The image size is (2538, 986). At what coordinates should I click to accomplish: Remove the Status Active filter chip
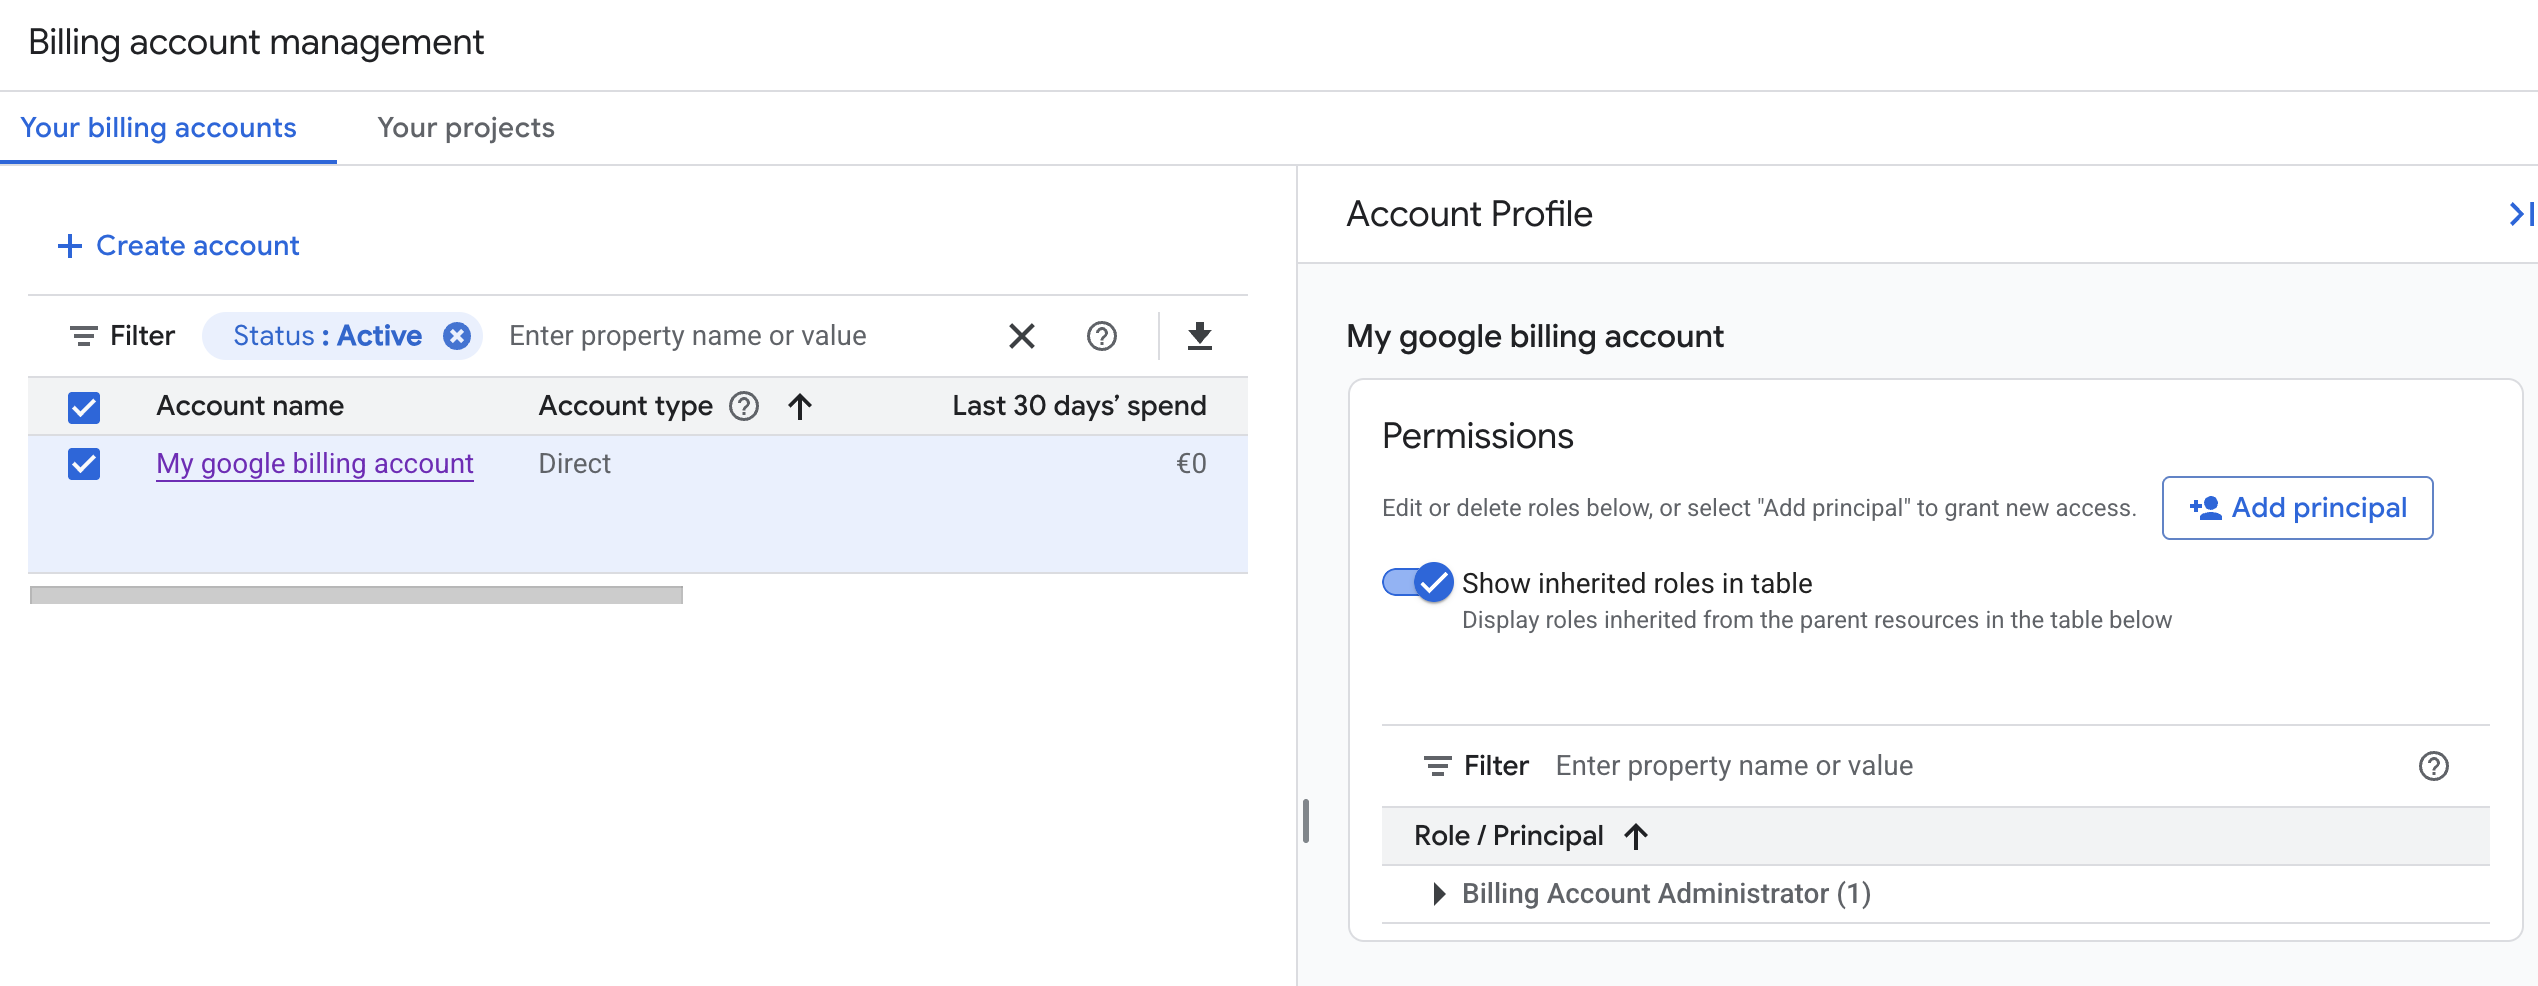pyautogui.click(x=457, y=336)
